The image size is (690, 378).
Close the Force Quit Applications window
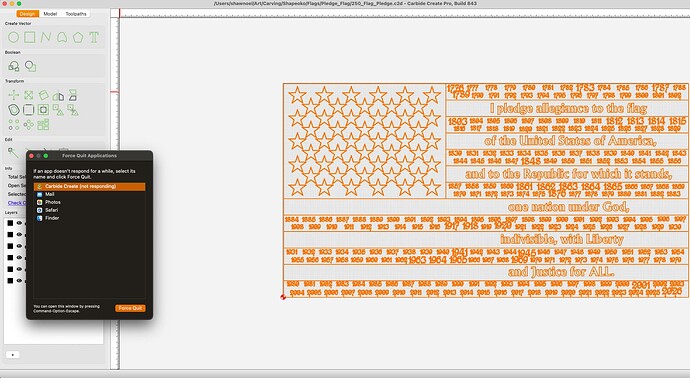tap(32, 156)
